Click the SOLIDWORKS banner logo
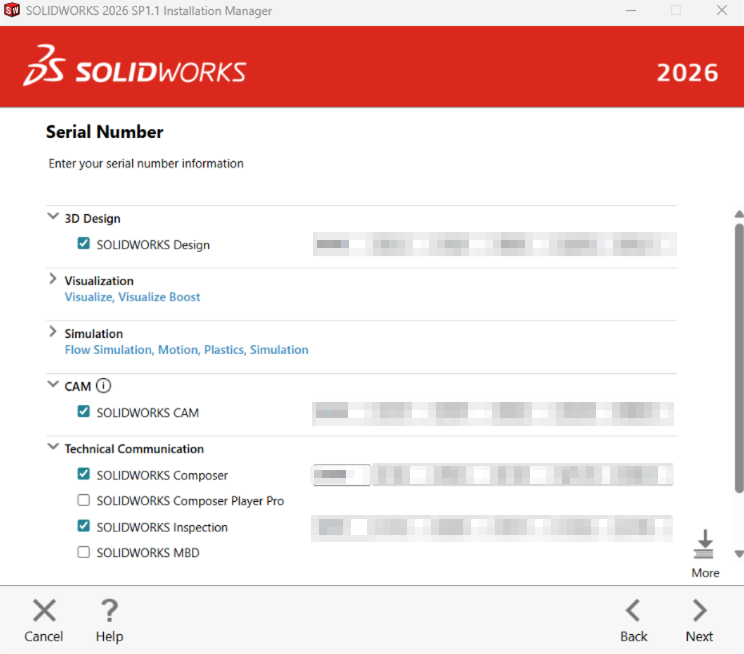Viewport: 744px width, 654px height. (x=134, y=66)
